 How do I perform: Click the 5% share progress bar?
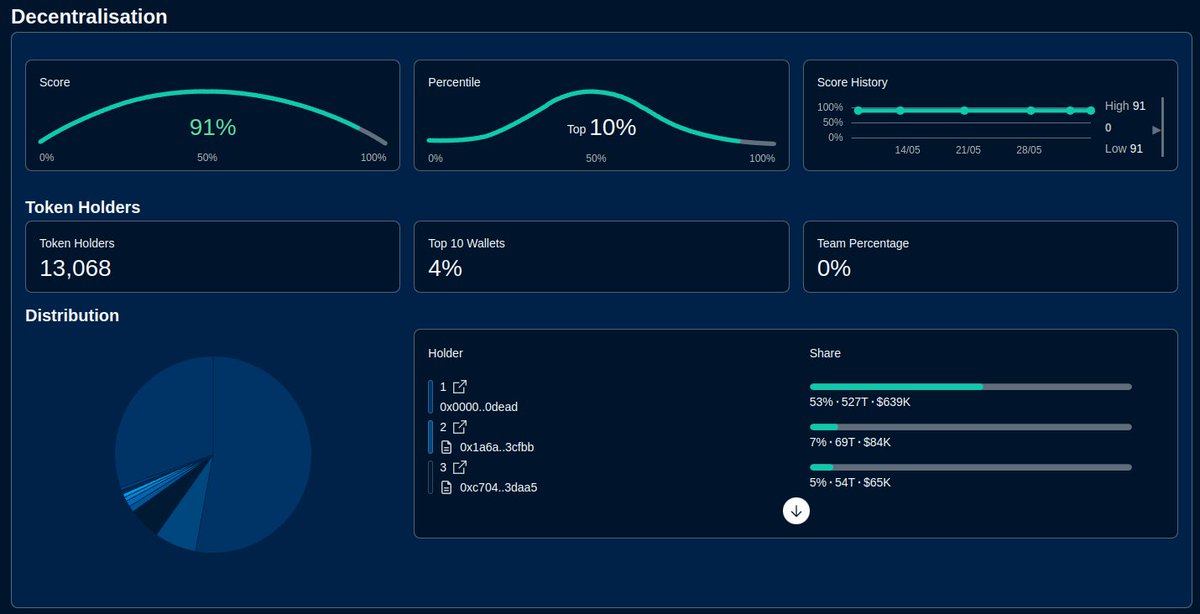click(970, 467)
